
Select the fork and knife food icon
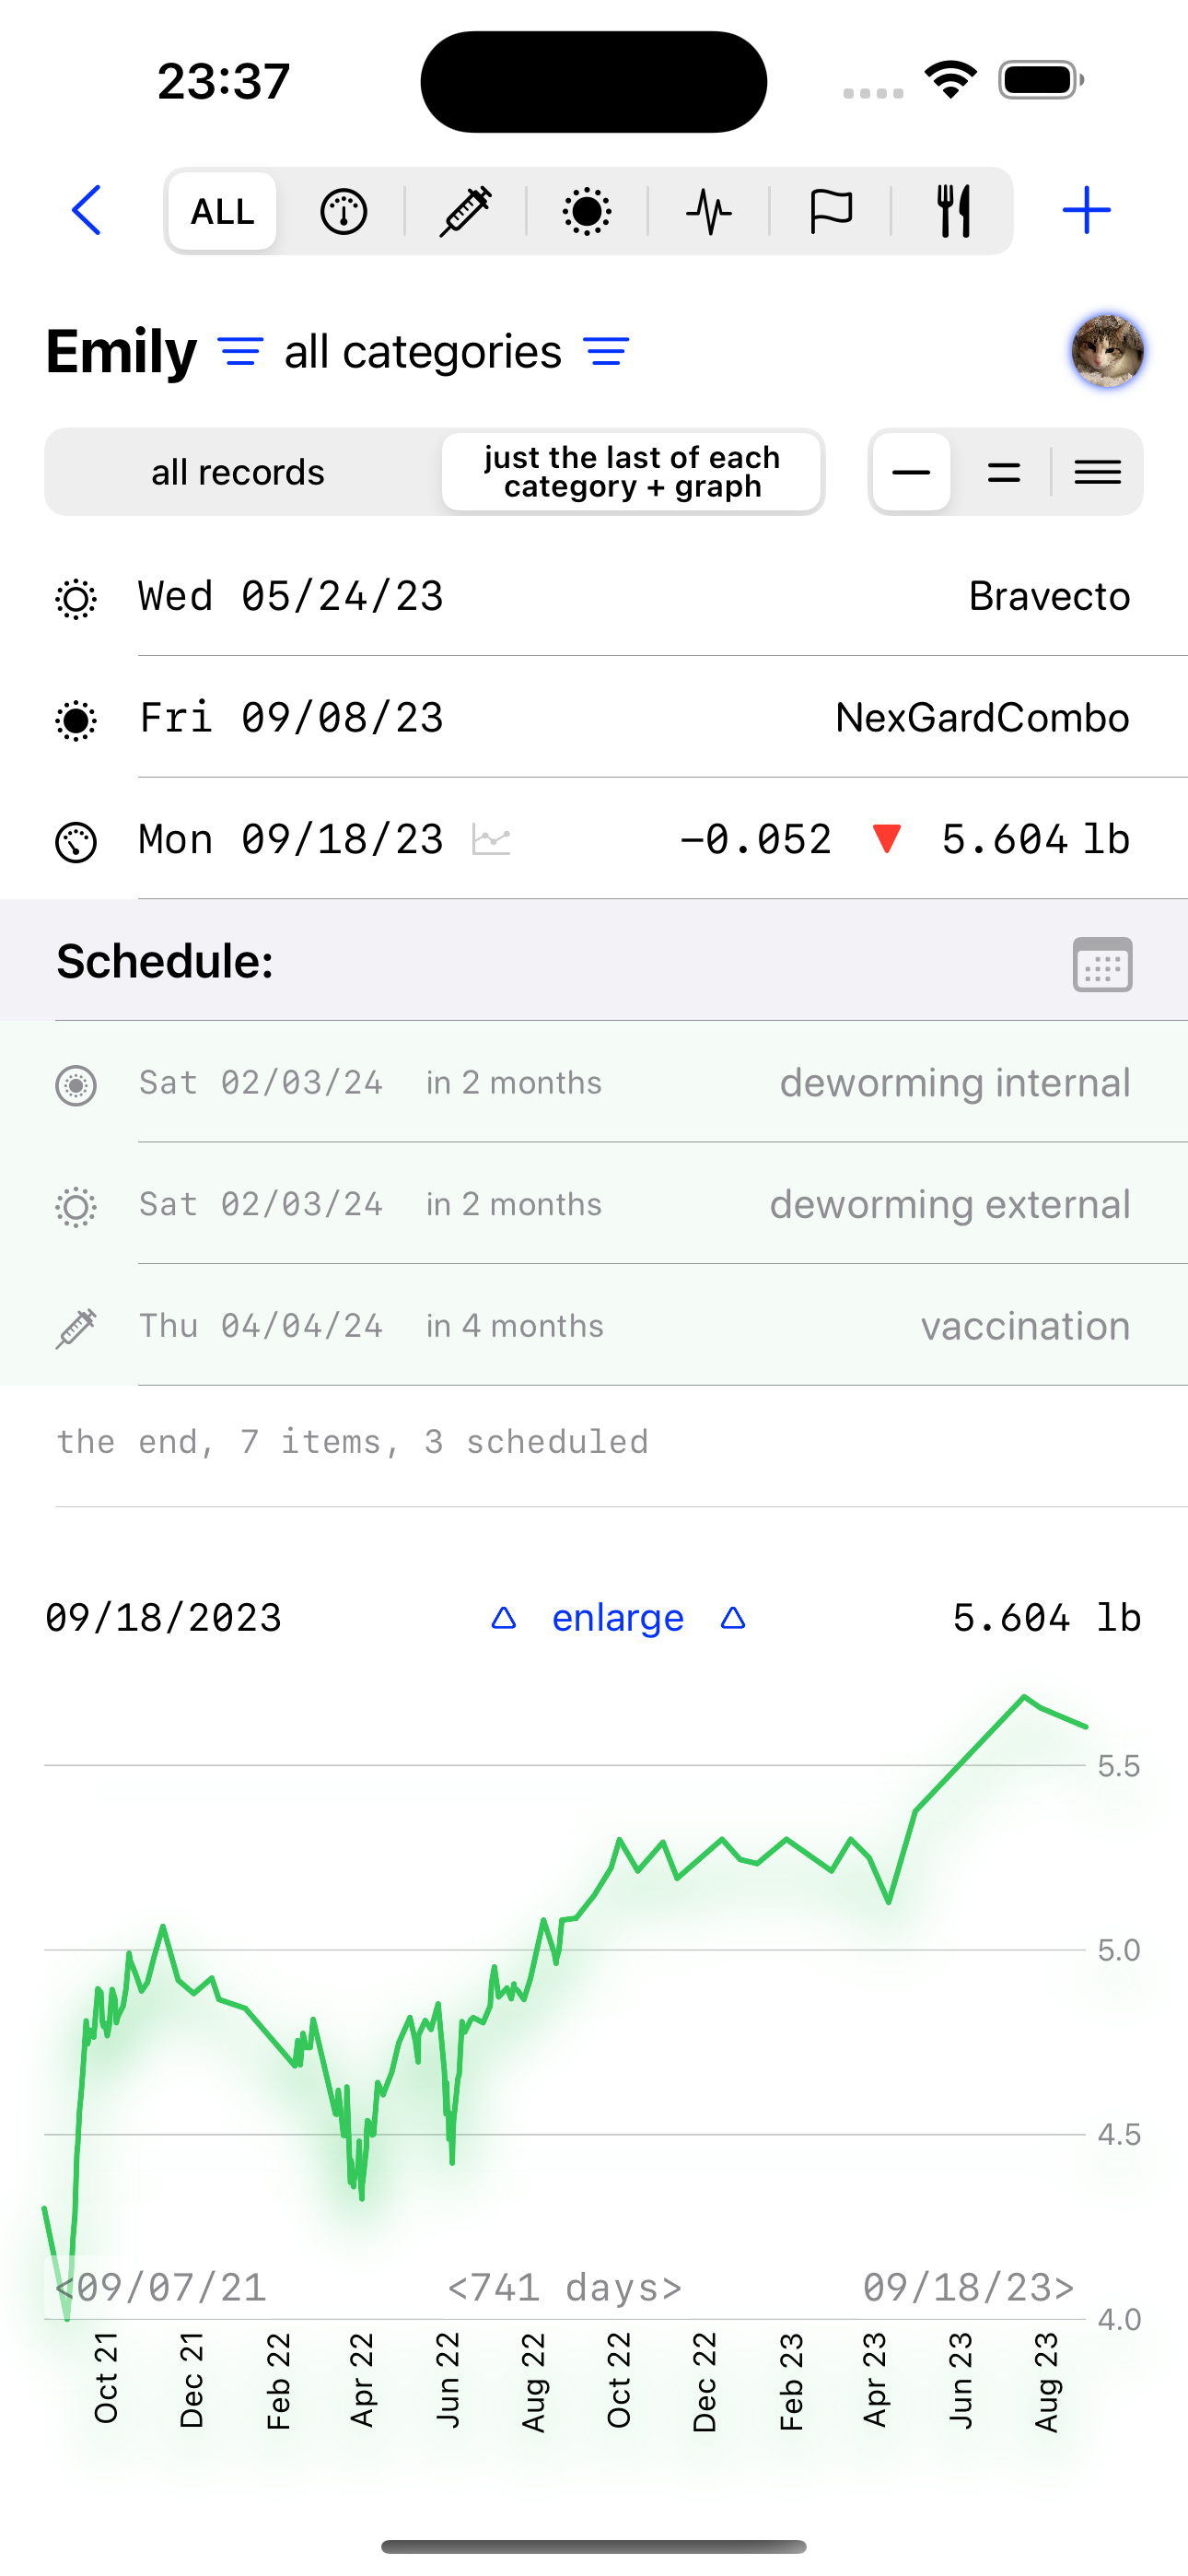coord(953,212)
